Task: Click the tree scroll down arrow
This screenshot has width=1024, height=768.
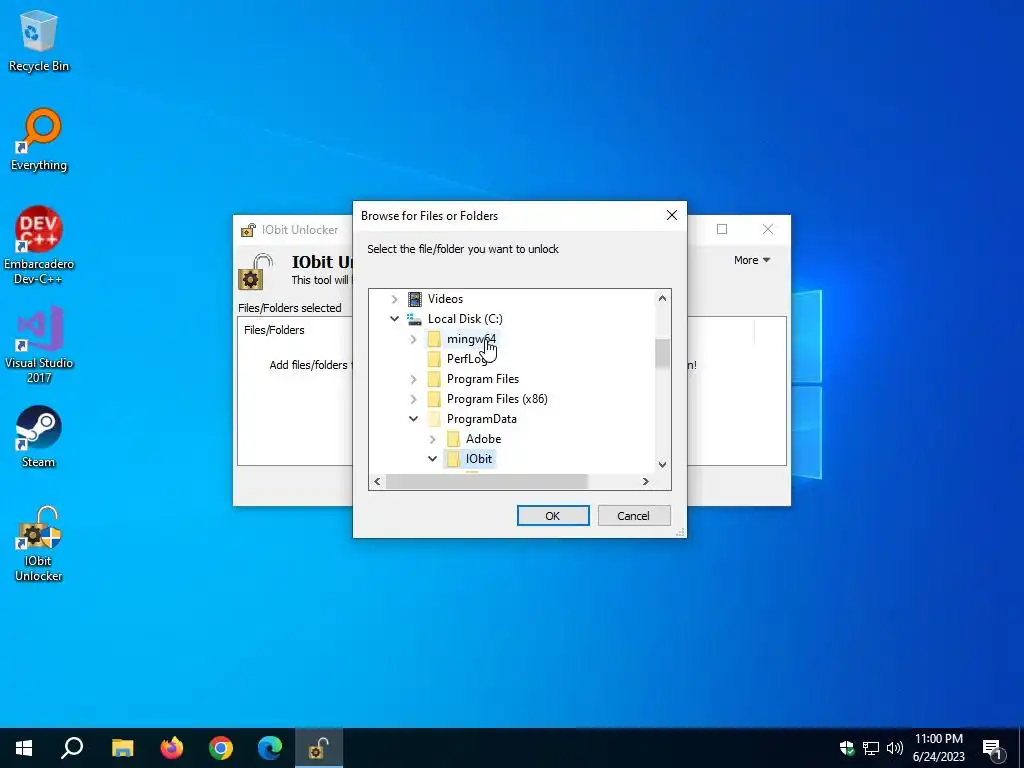Action: coord(662,464)
